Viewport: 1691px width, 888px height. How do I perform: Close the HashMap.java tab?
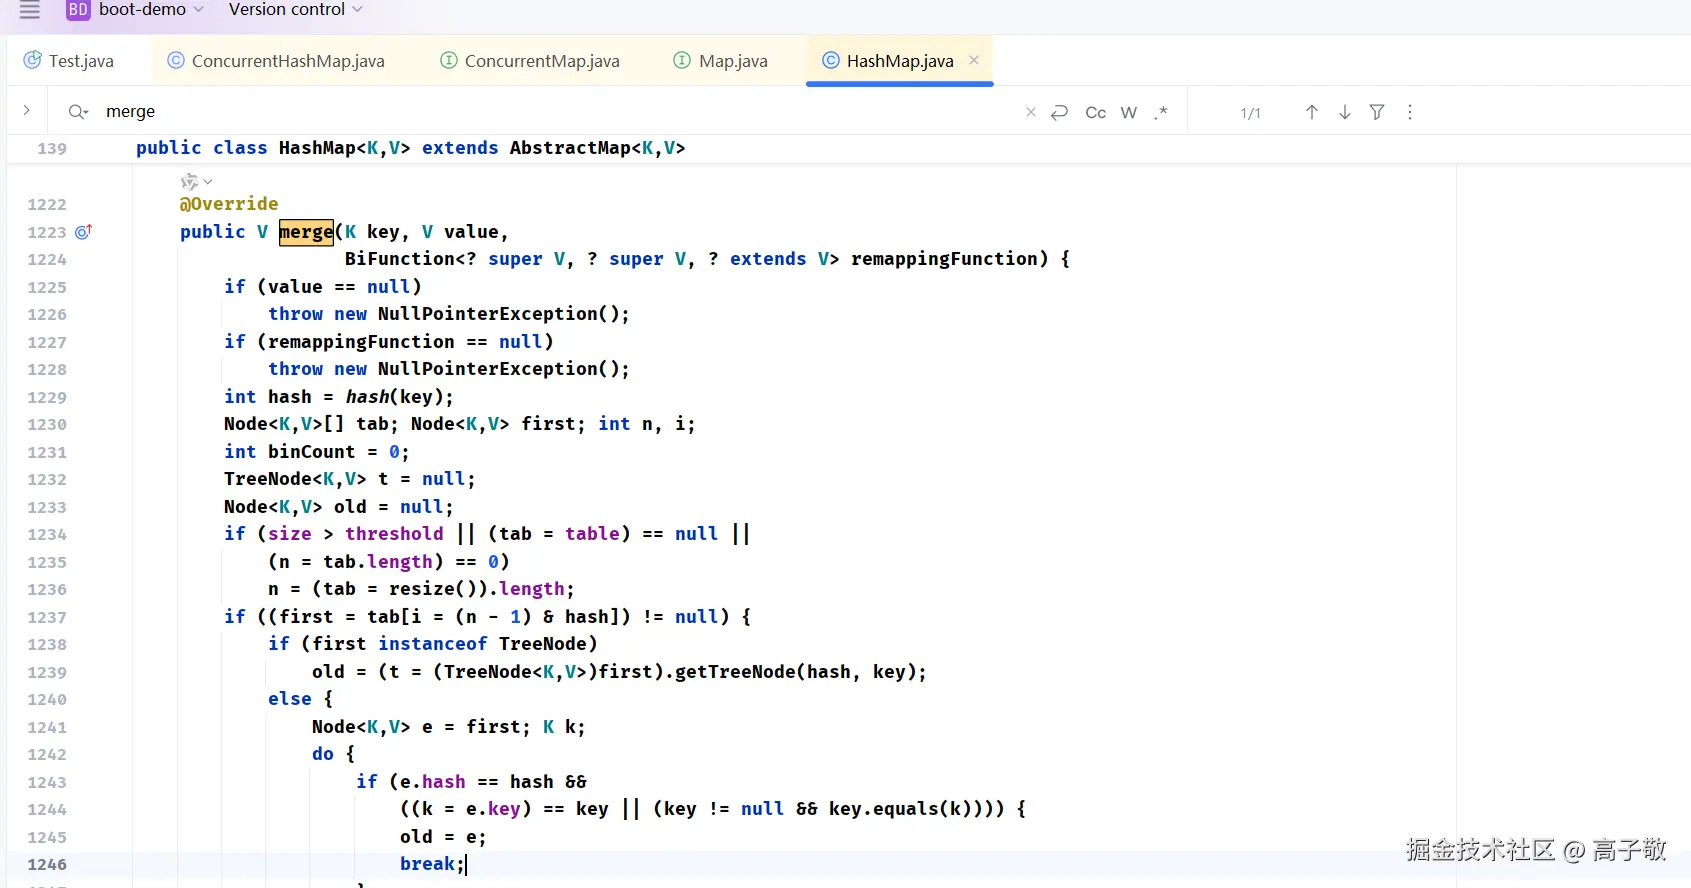tap(974, 60)
